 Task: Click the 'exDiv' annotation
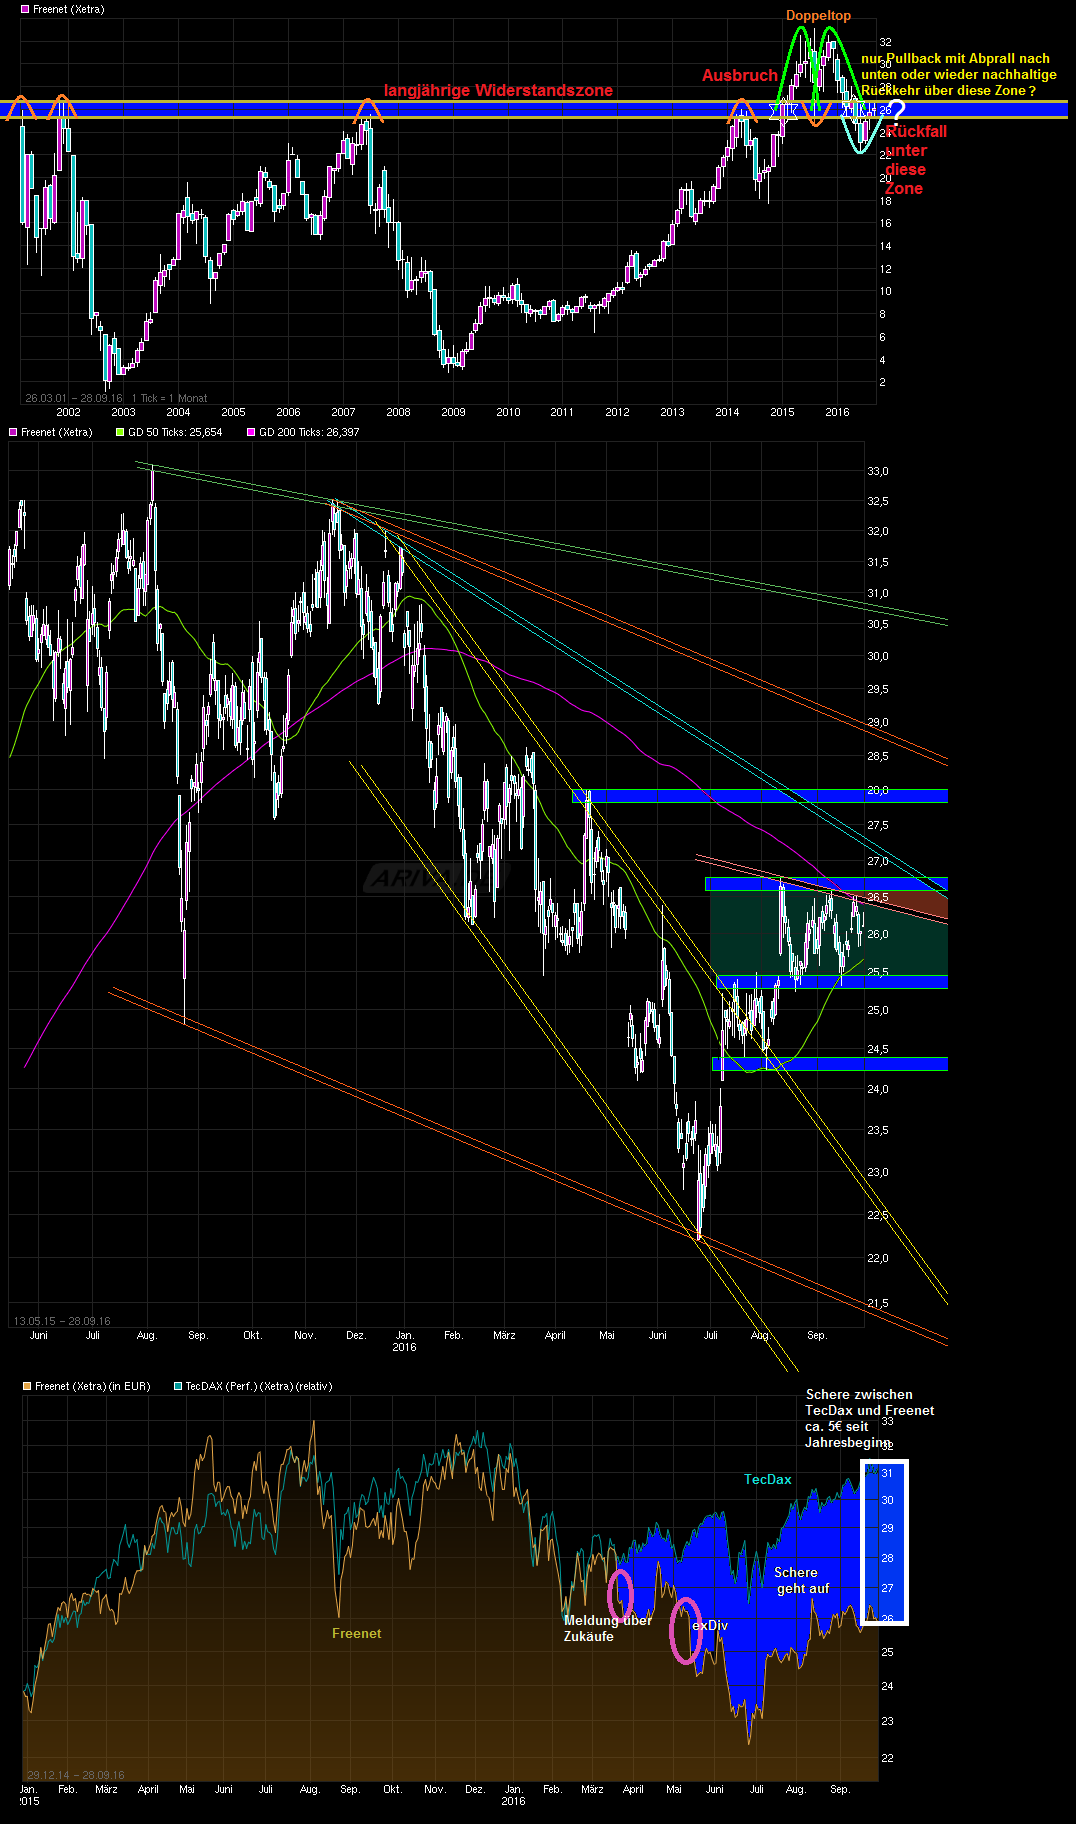(710, 1625)
